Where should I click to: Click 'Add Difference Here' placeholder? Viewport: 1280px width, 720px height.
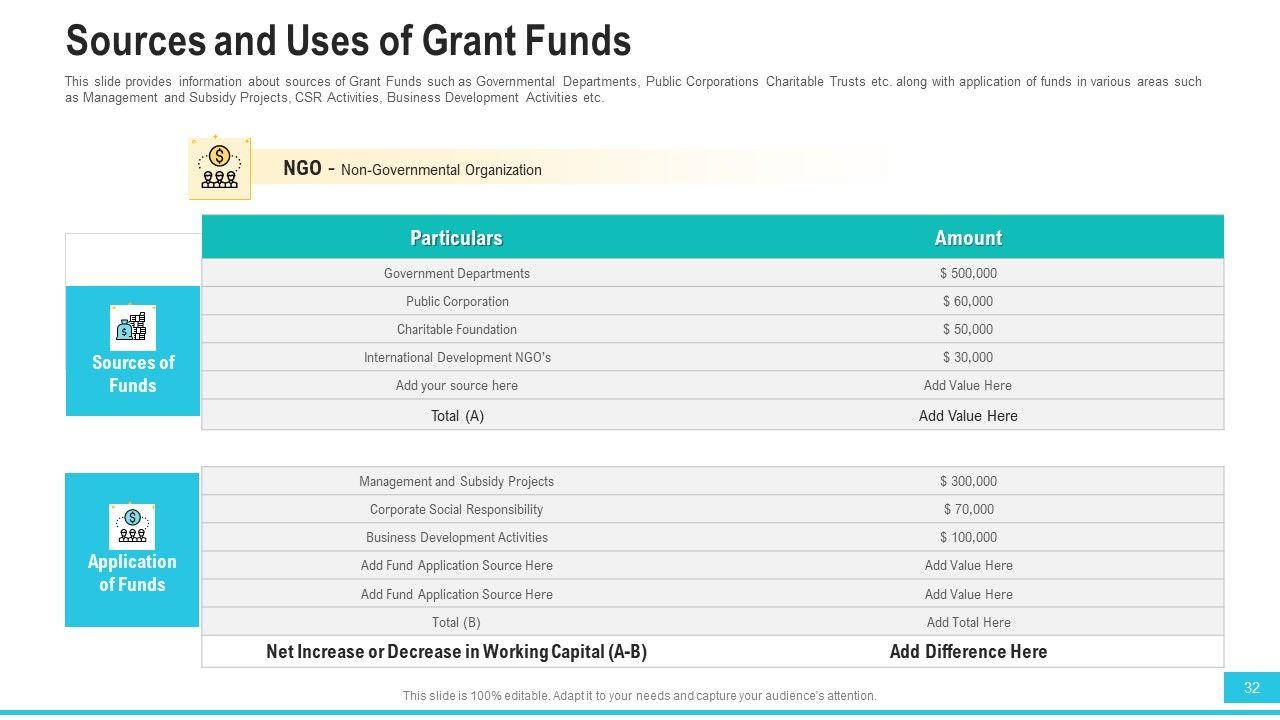[968, 652]
